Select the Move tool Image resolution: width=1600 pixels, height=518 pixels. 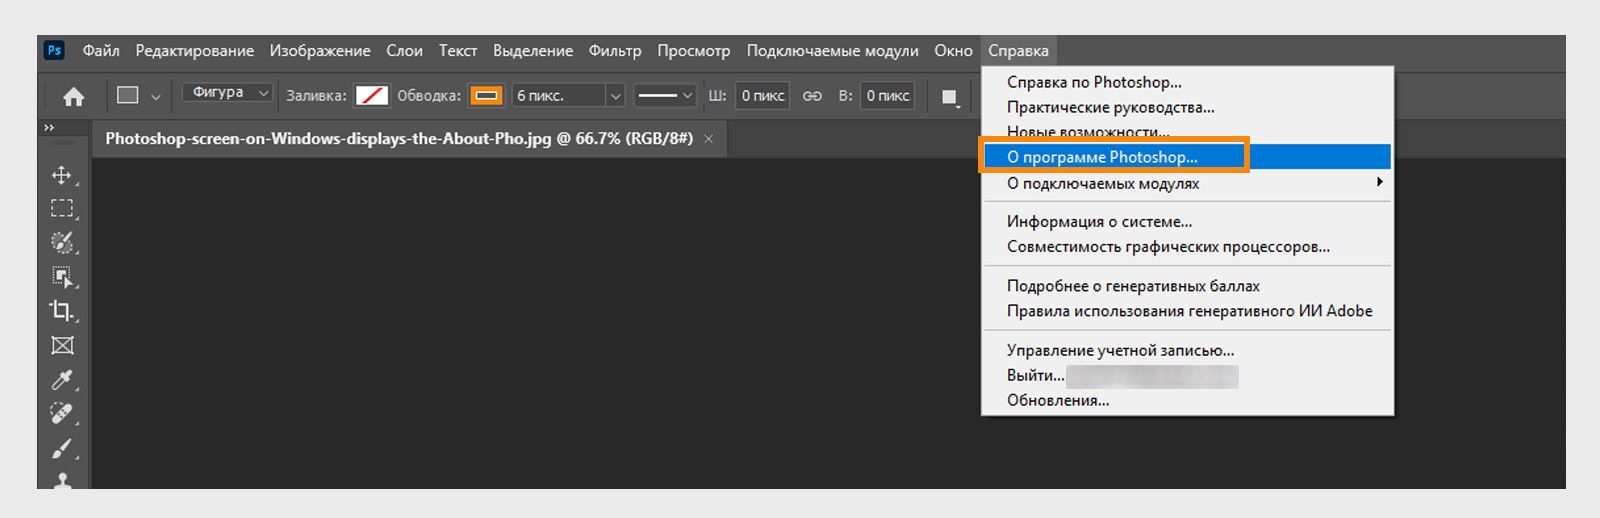(62, 175)
